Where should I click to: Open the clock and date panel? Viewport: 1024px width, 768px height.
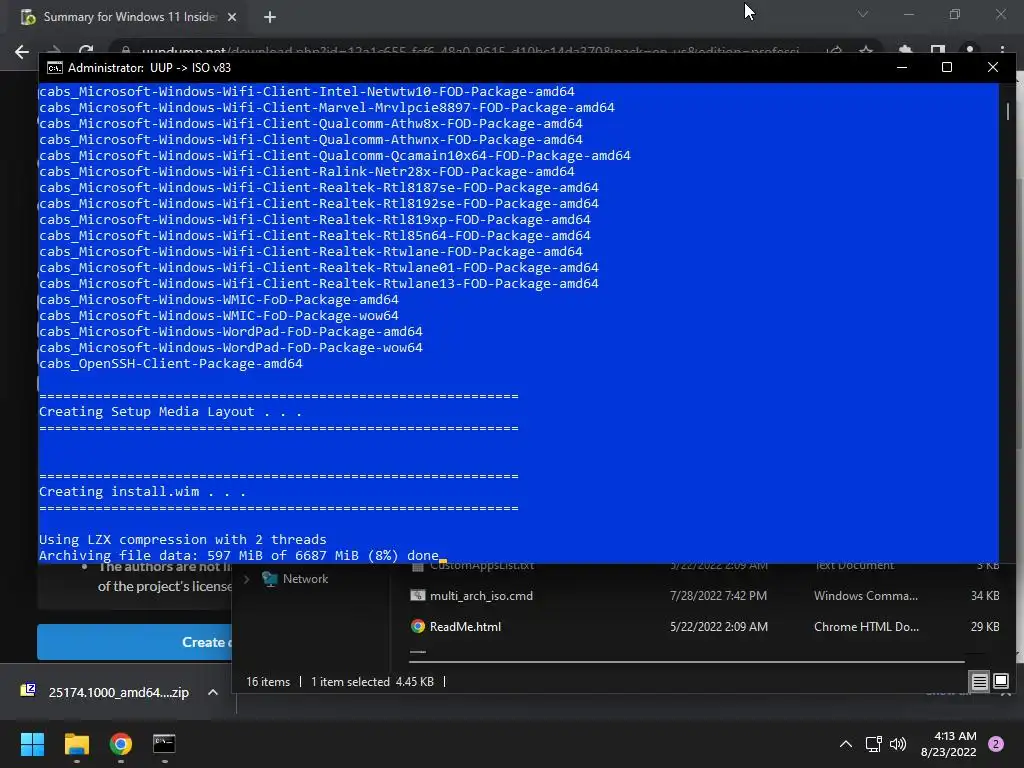coord(948,744)
